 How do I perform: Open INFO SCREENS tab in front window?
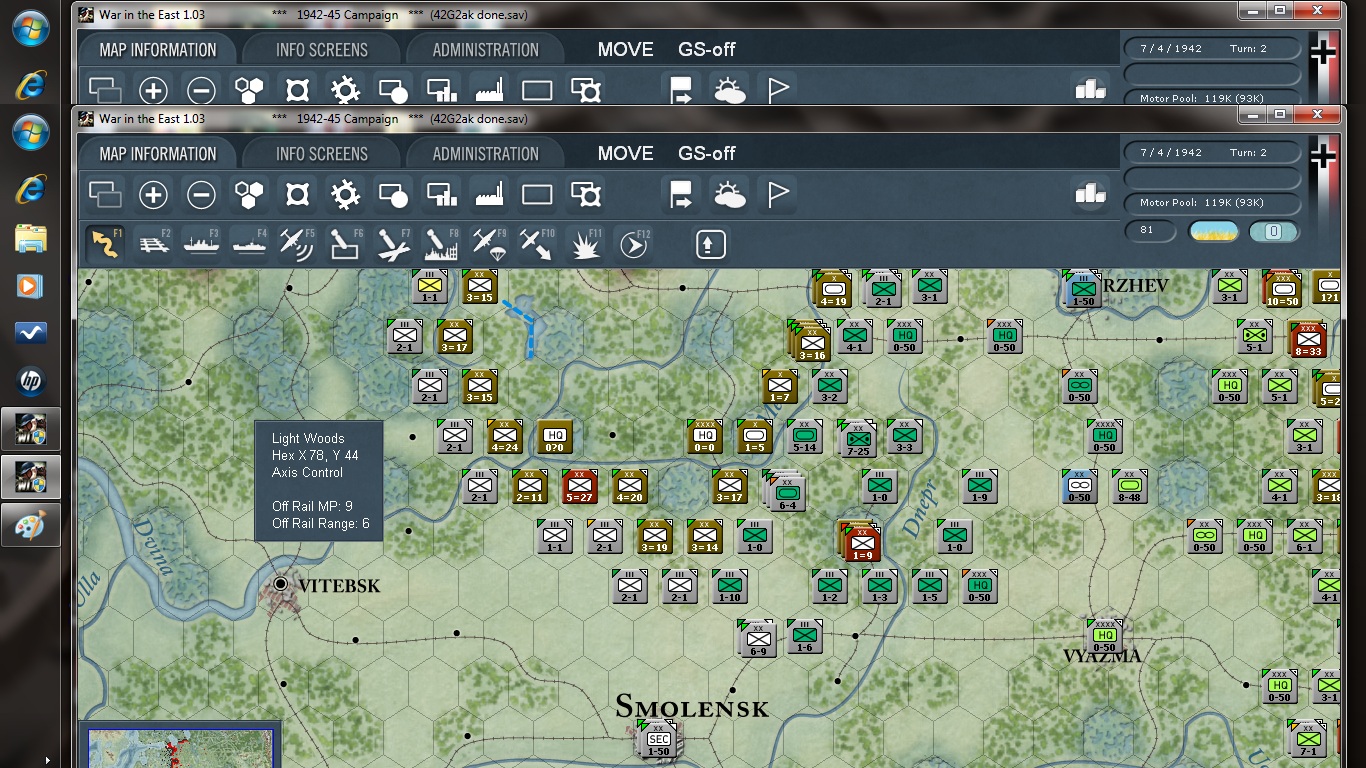click(322, 154)
